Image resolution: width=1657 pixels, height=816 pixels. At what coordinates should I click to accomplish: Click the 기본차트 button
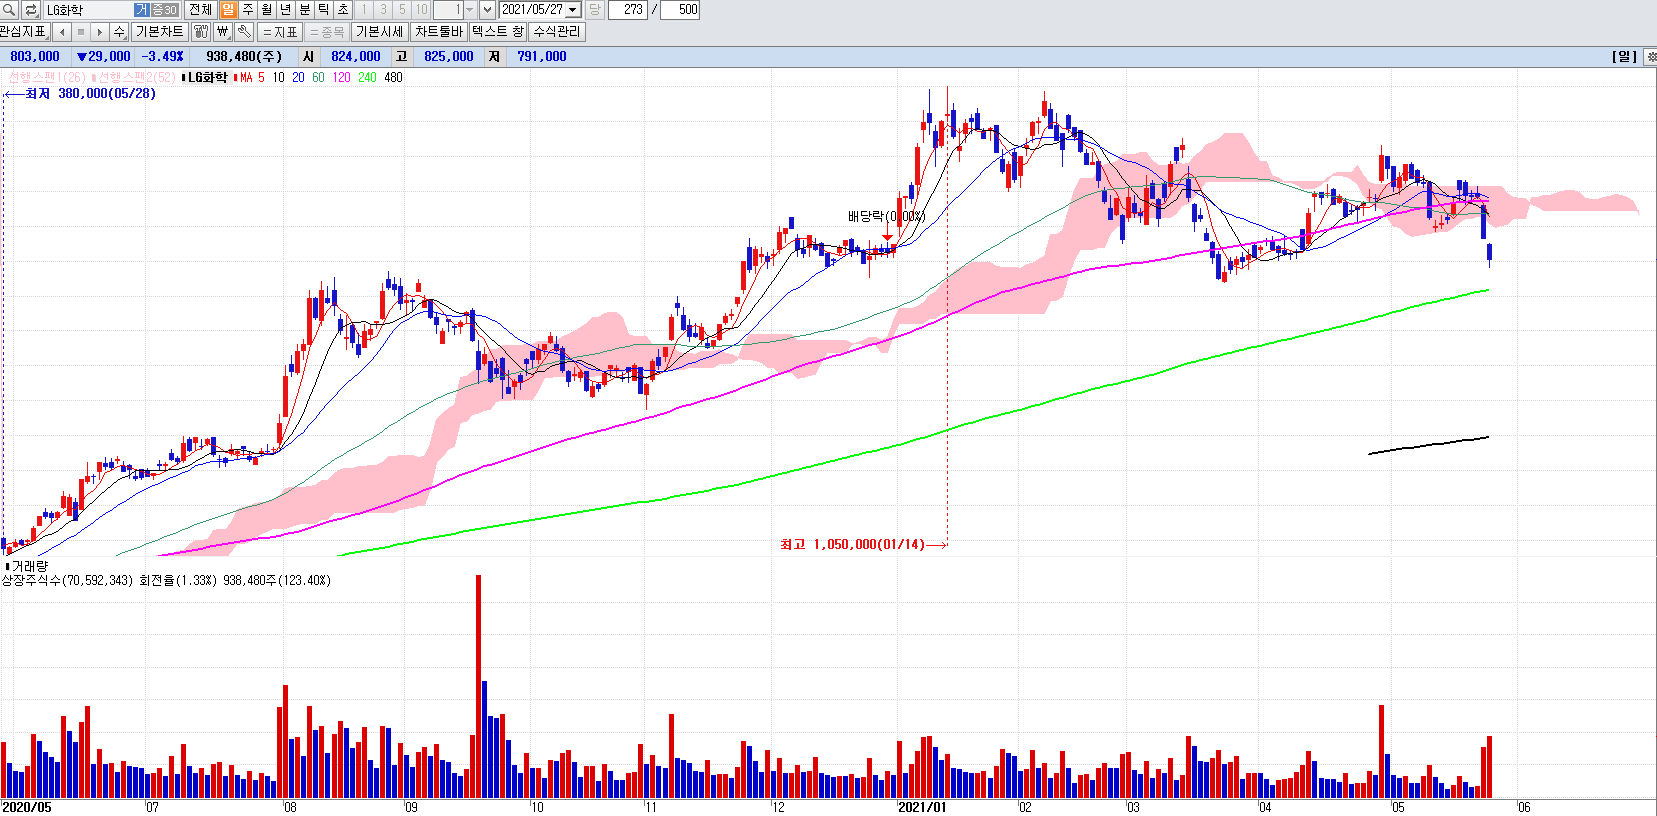coord(159,32)
